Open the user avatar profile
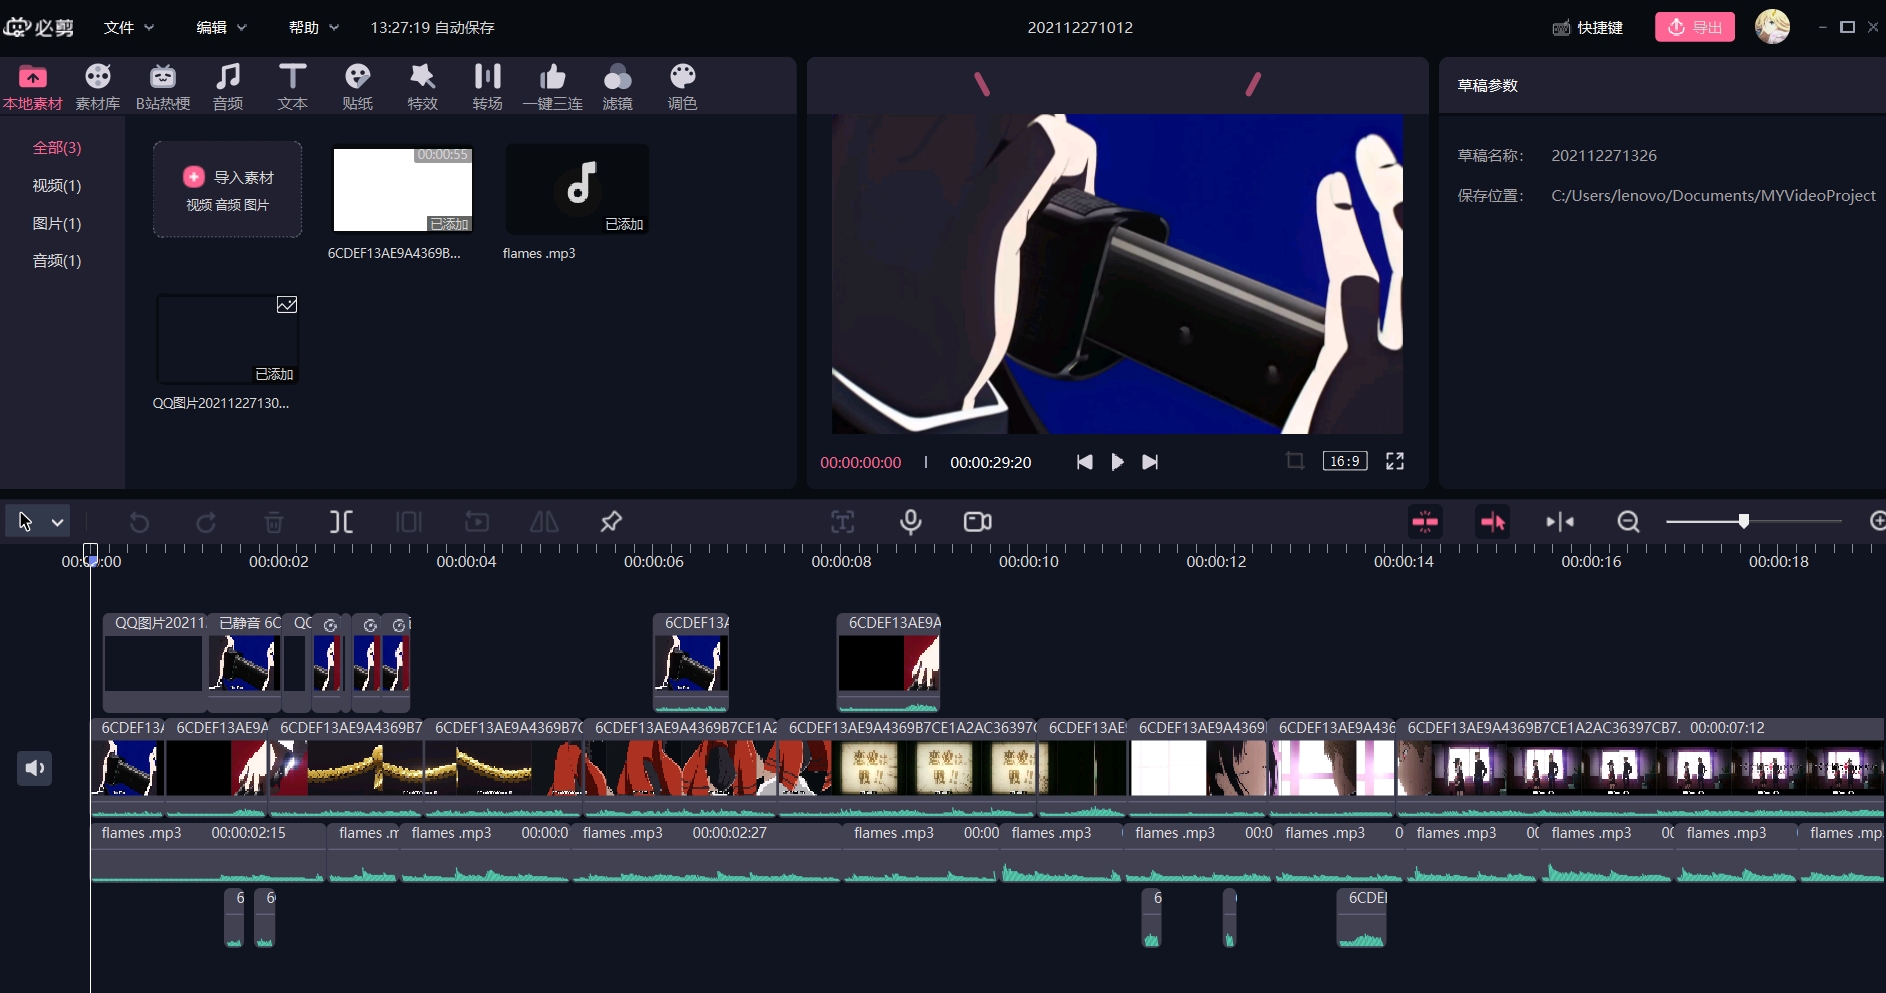1886x993 pixels. [1773, 26]
